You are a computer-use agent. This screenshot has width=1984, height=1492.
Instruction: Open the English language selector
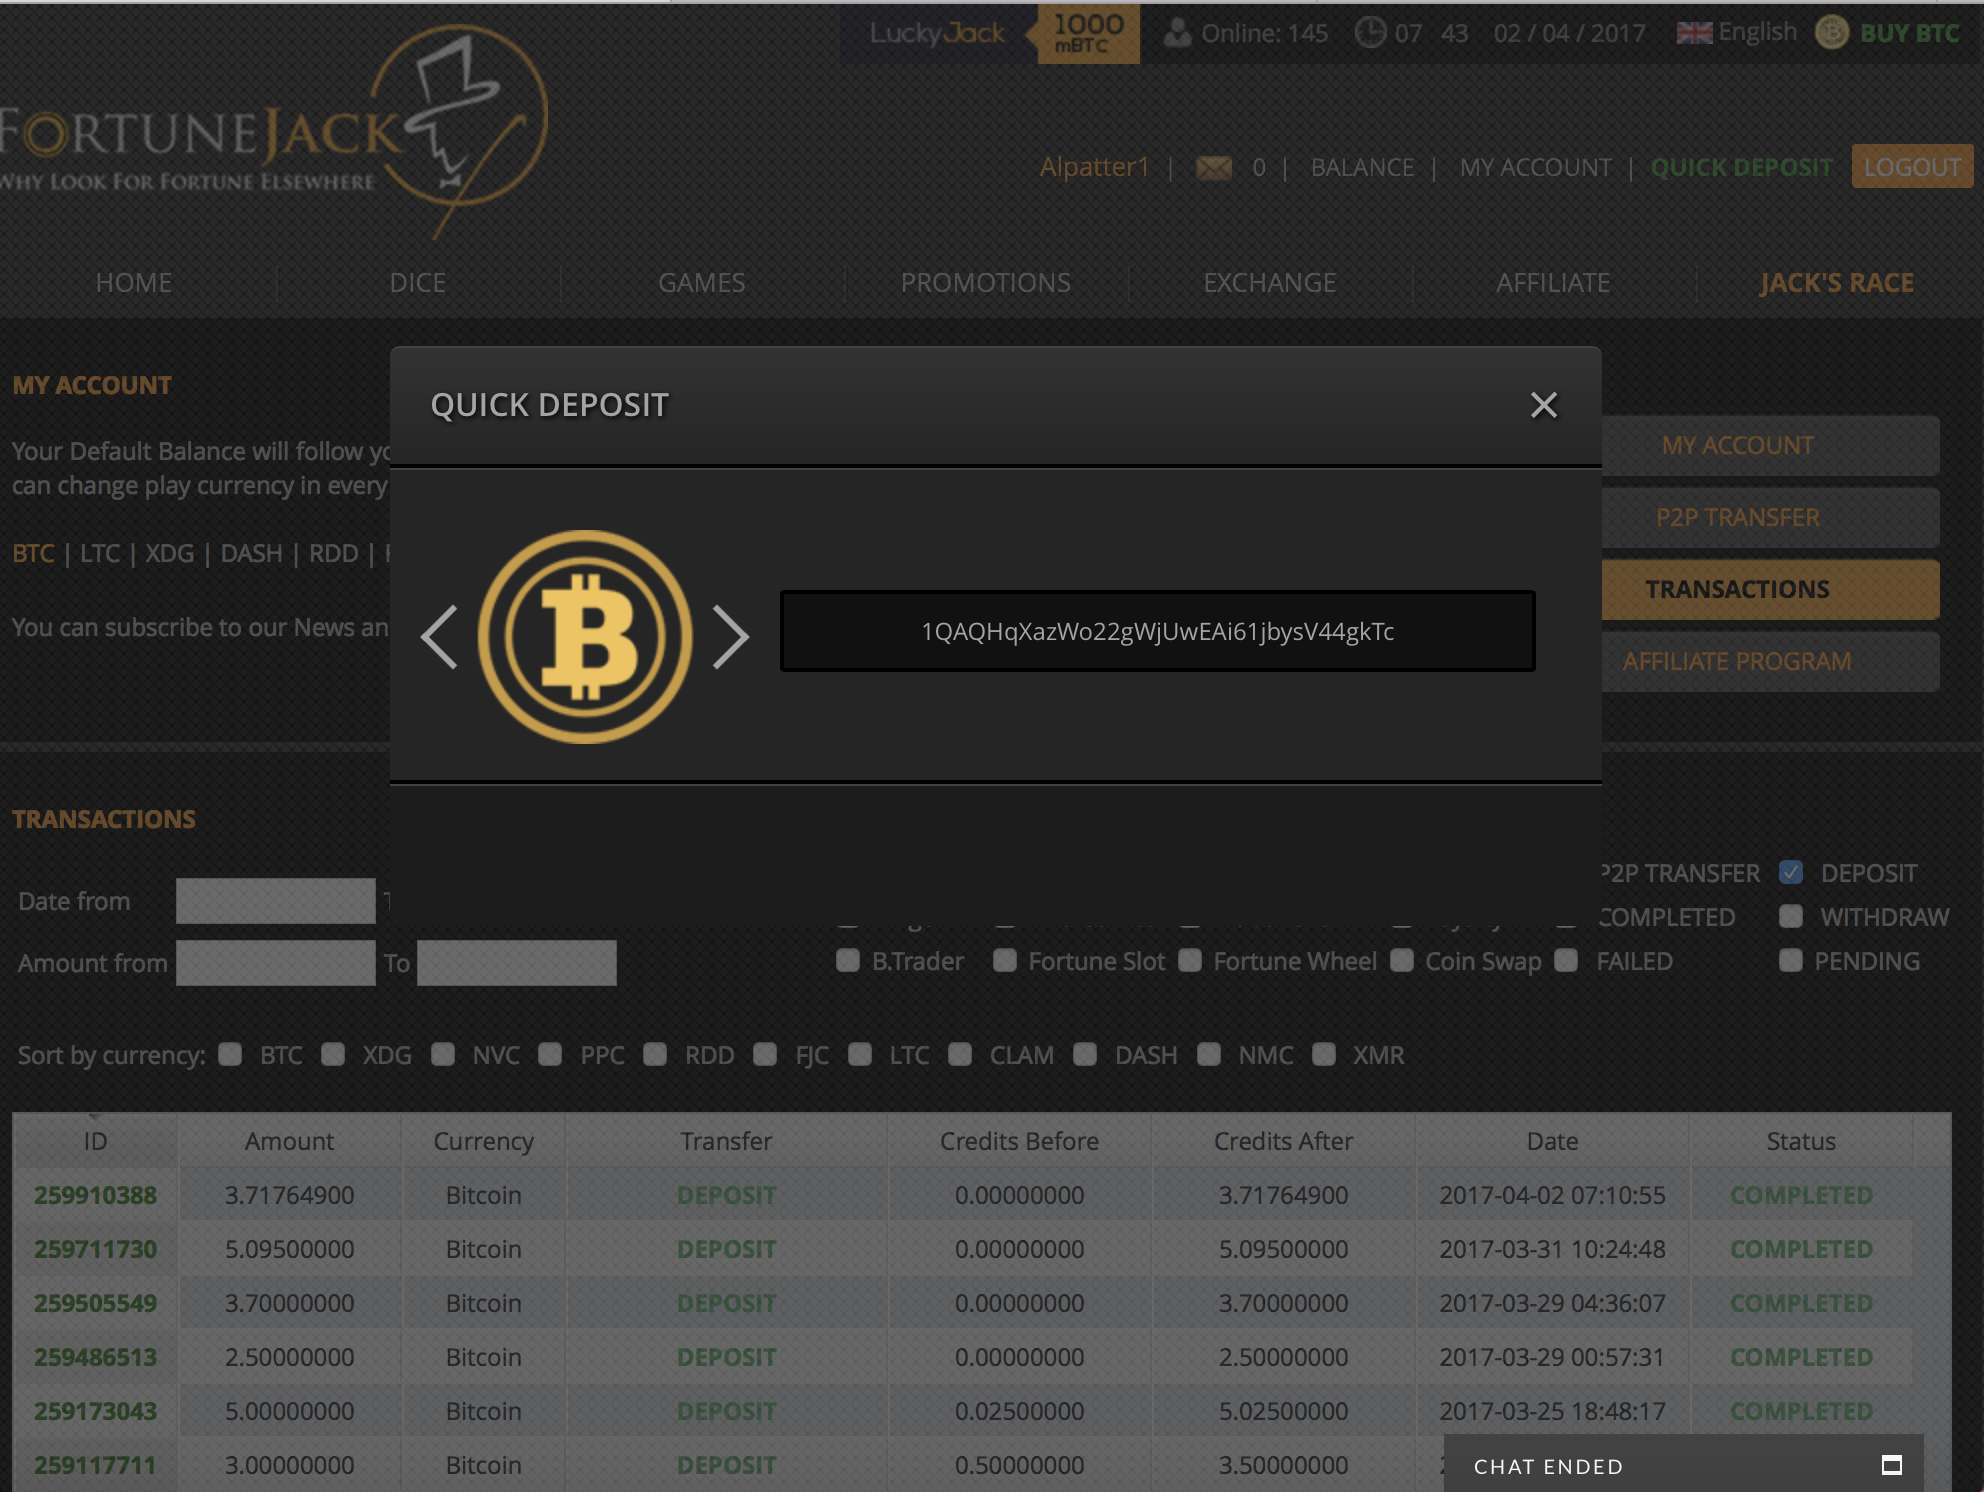[x=1757, y=33]
